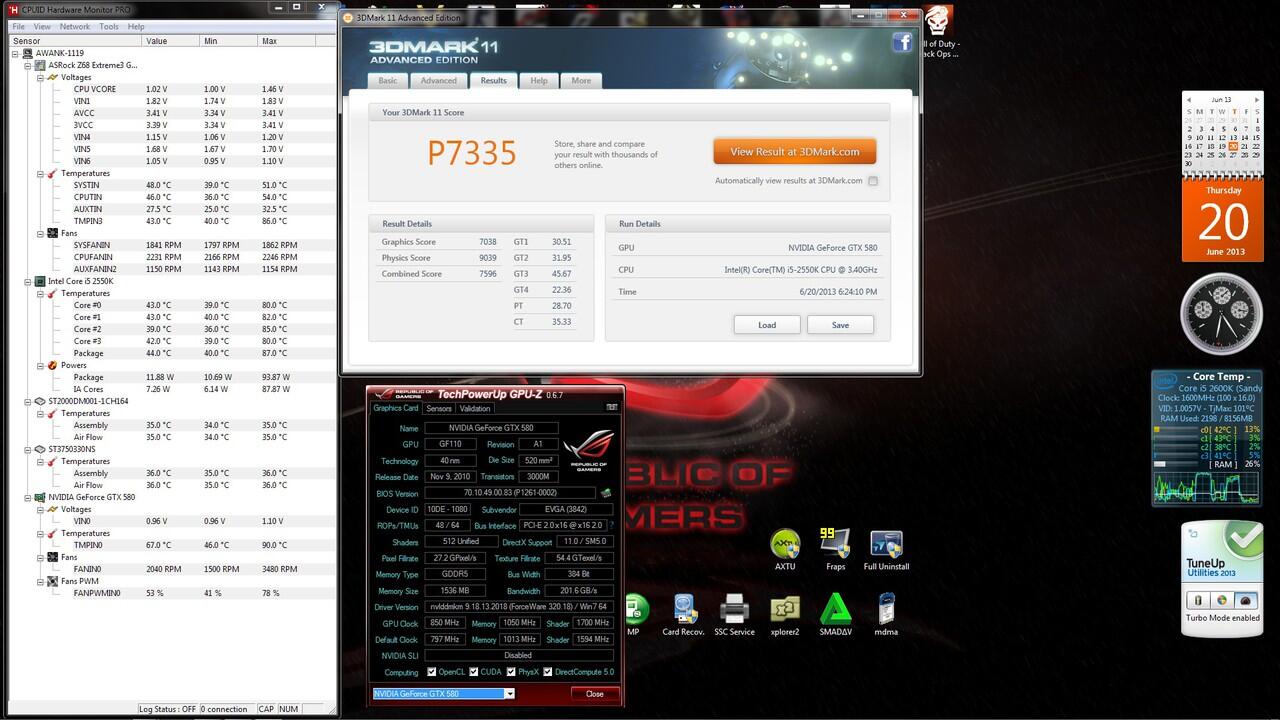Image resolution: width=1280 pixels, height=720 pixels.
Task: Click calendar next month arrow
Action: (1255, 100)
